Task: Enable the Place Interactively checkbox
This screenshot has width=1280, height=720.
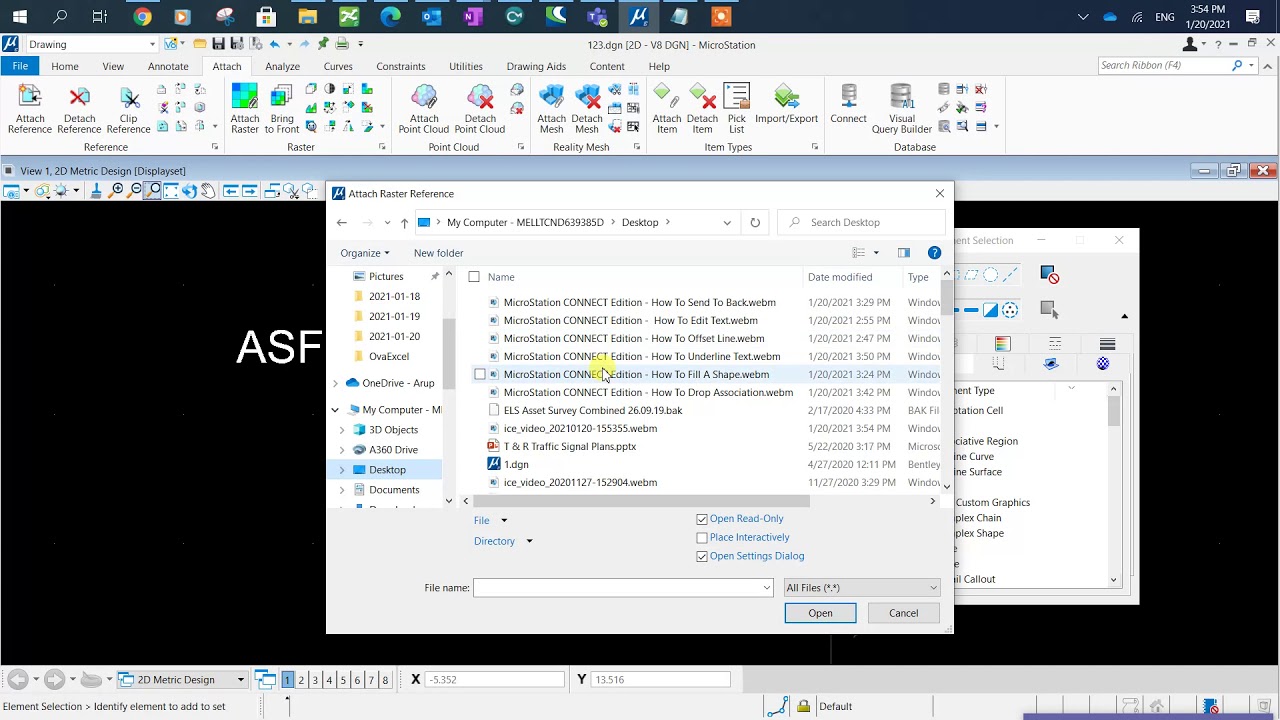Action: tap(702, 538)
